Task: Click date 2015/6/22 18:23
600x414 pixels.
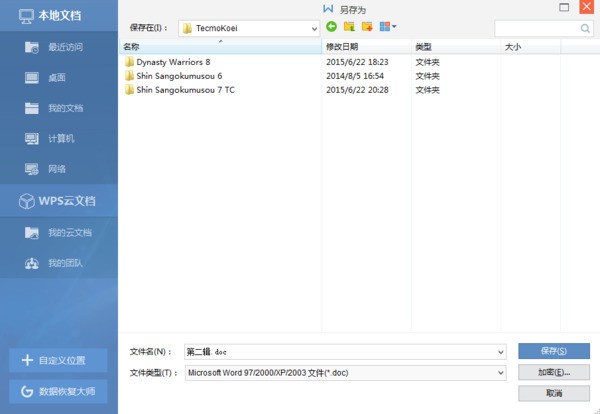Action: pos(357,62)
